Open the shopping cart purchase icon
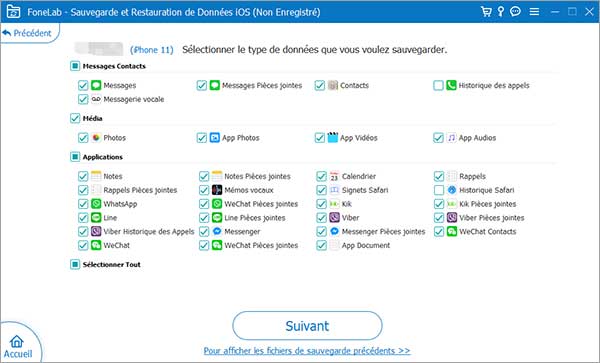This screenshot has height=363, width=600. pyautogui.click(x=486, y=11)
